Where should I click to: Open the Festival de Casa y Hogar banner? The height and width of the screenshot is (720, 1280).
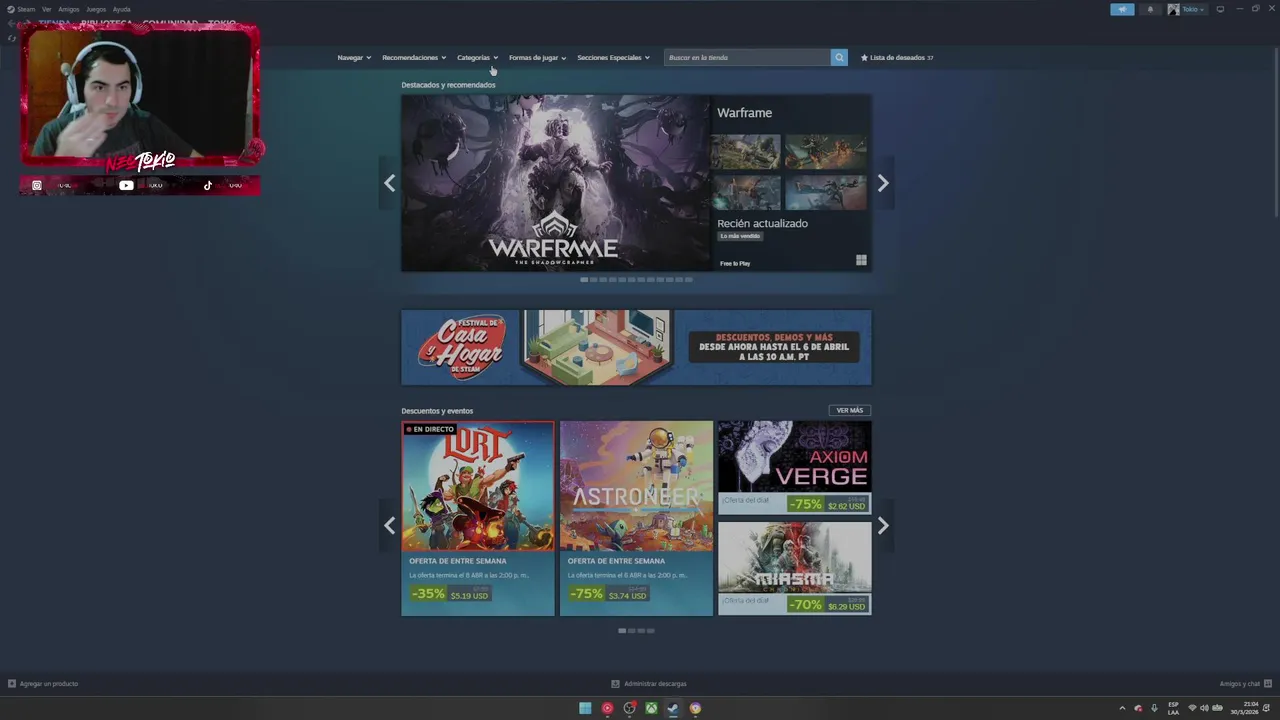pos(636,347)
